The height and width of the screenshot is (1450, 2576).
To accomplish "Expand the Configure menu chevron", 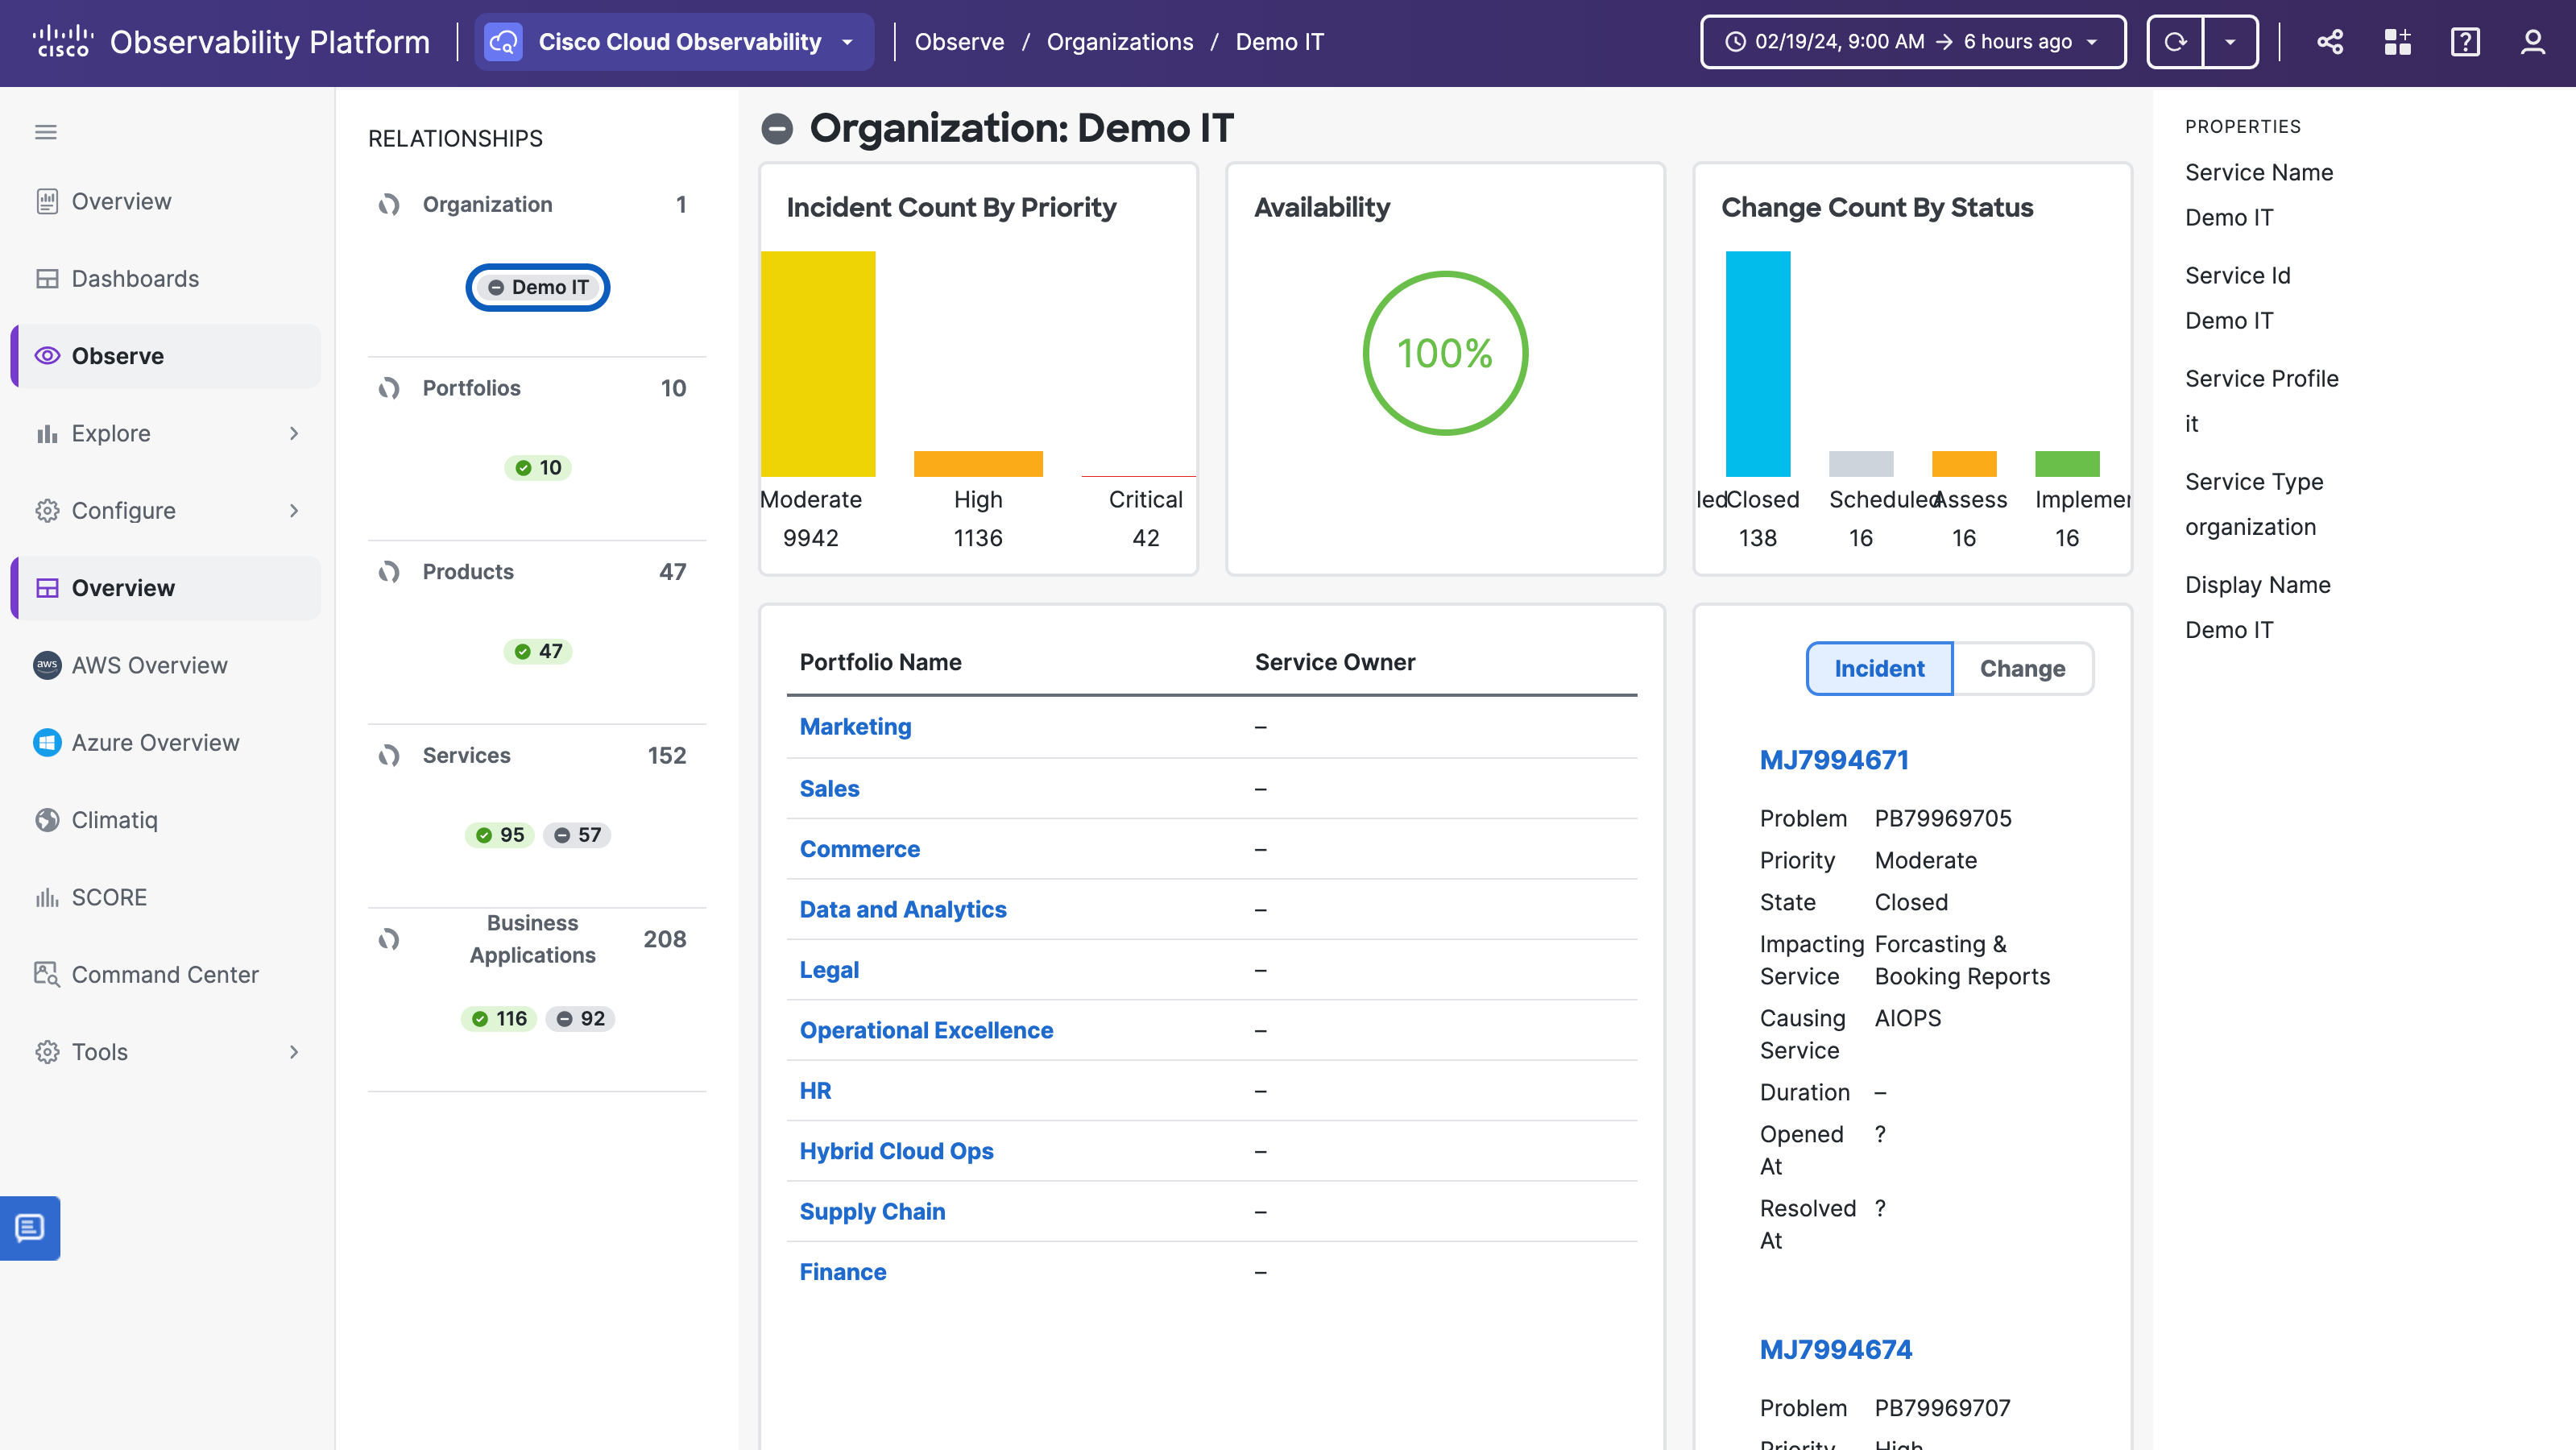I will 294,511.
